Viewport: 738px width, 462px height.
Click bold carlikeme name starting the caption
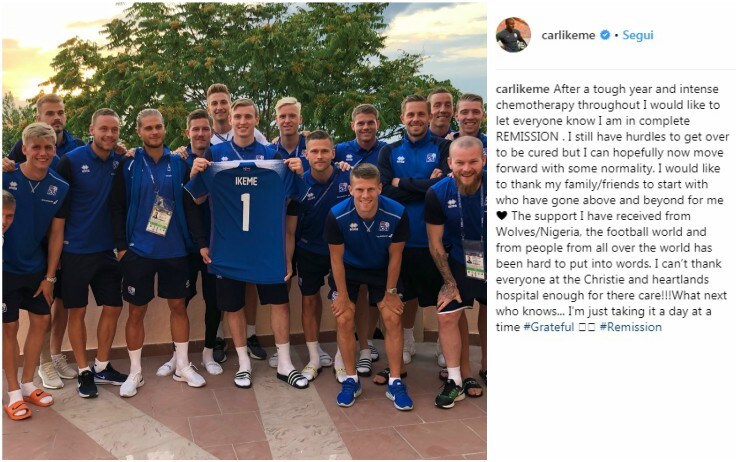click(x=522, y=89)
